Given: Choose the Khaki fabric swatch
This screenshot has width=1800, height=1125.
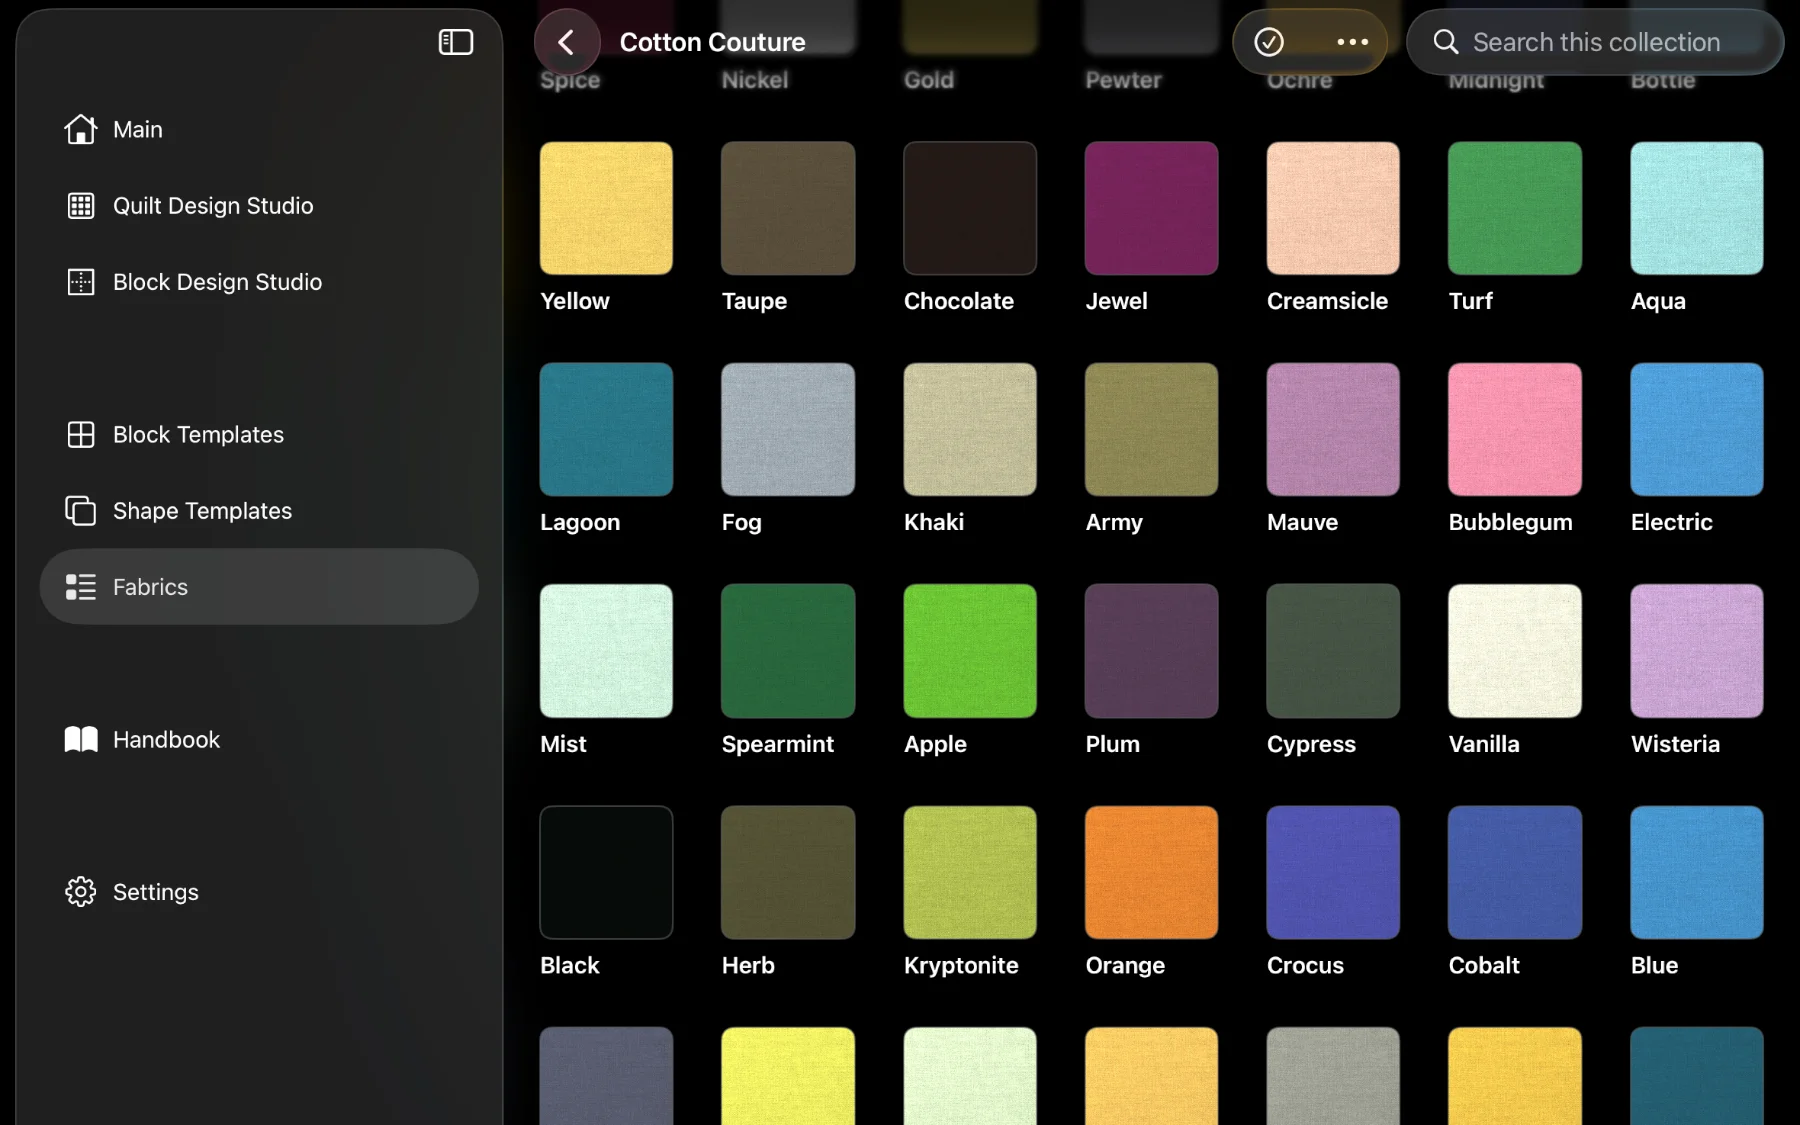Looking at the screenshot, I should tap(970, 429).
